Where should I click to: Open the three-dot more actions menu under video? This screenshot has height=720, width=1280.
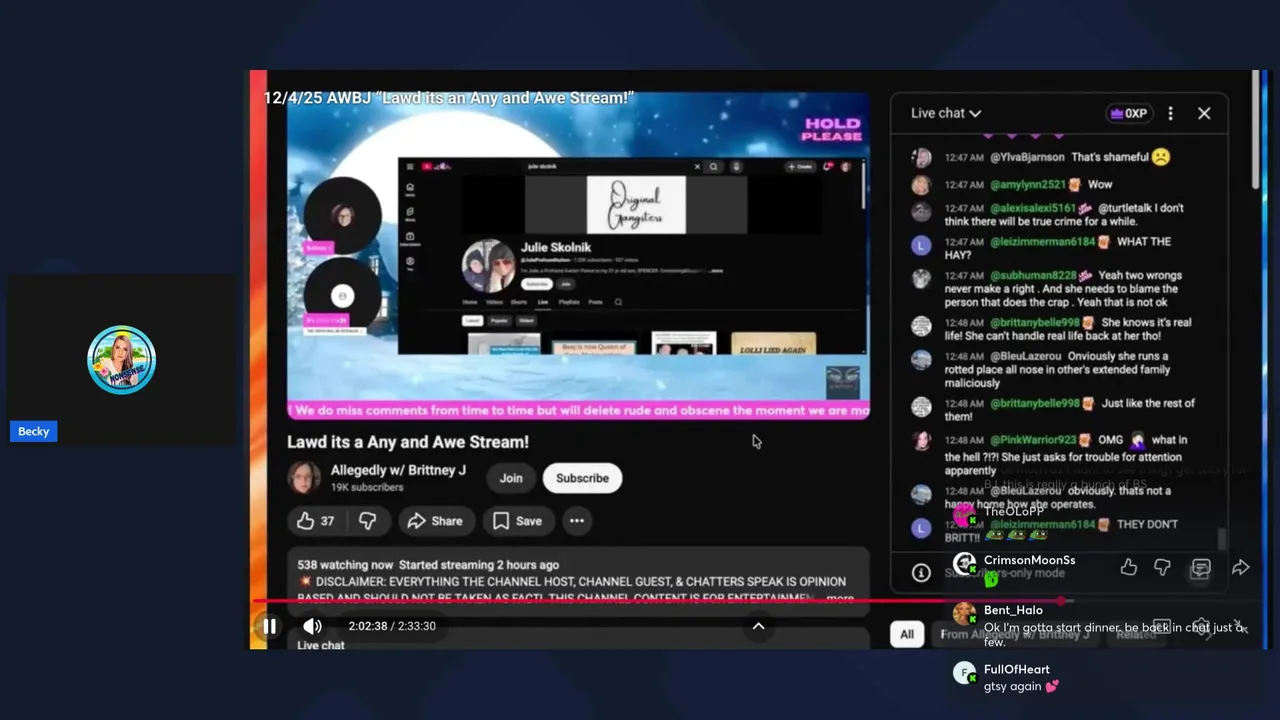pyautogui.click(x=577, y=521)
